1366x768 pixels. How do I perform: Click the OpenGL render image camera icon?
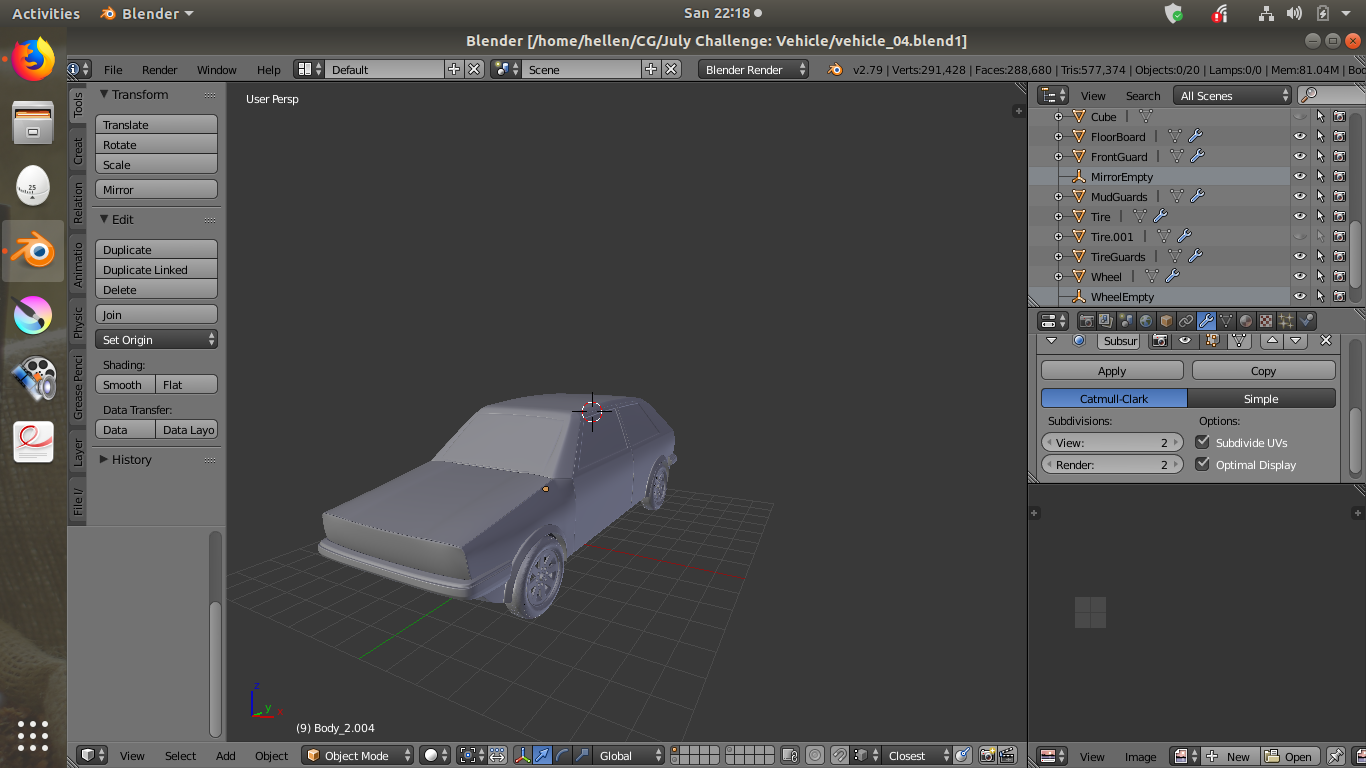[986, 756]
